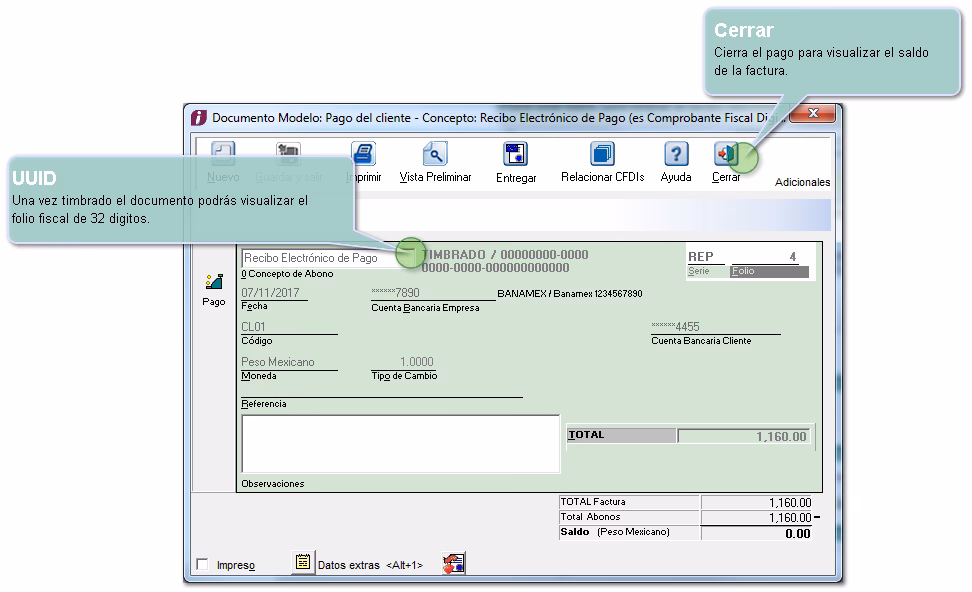Screen dimensions: 972x592
Task: Click the application icon in title bar
Action: (198, 117)
